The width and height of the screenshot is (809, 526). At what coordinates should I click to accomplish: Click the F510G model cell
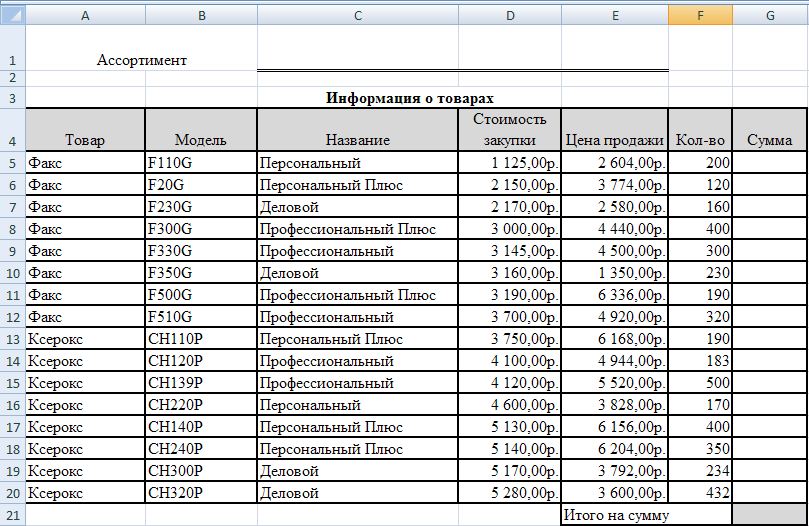tap(201, 316)
